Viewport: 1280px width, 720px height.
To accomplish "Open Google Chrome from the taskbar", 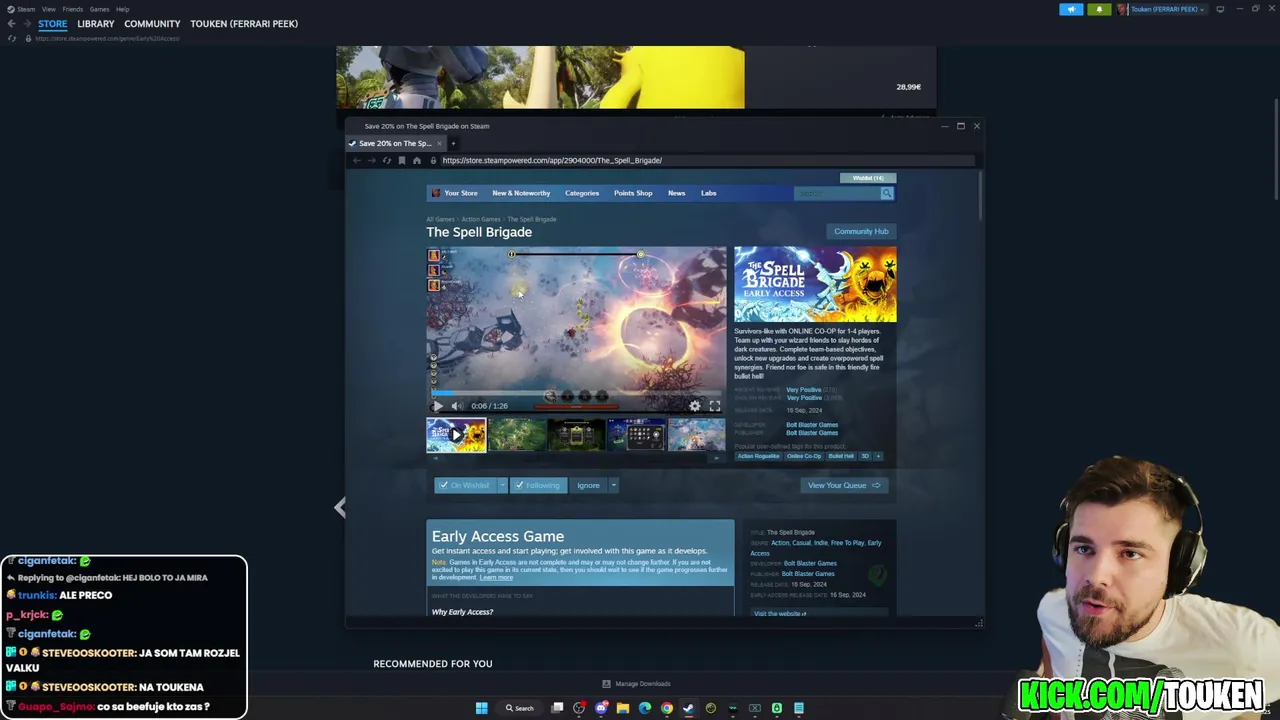I will tap(667, 708).
